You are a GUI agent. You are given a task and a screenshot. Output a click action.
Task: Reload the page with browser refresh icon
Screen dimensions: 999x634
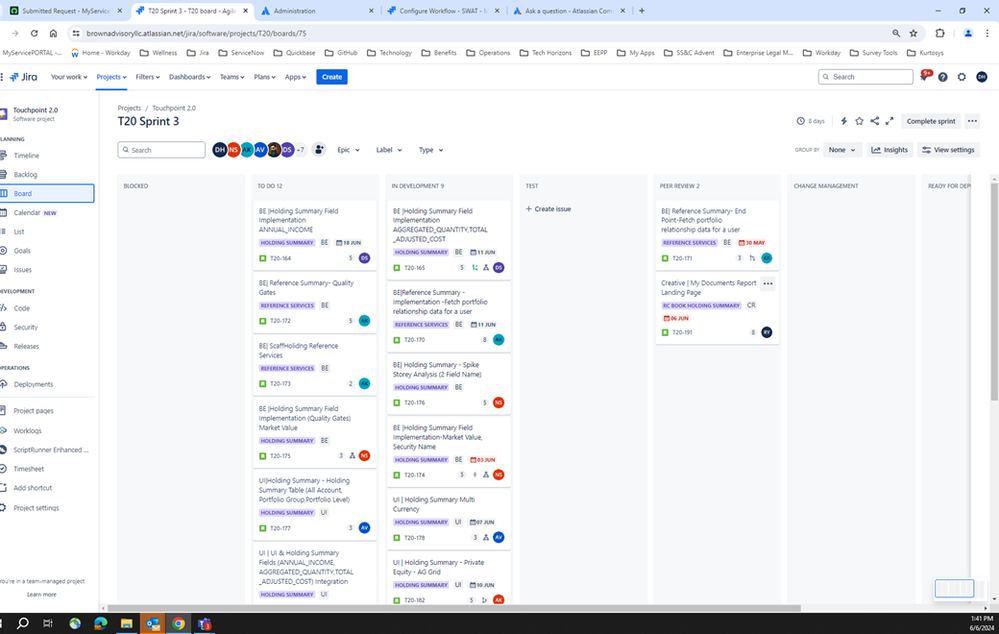34,33
